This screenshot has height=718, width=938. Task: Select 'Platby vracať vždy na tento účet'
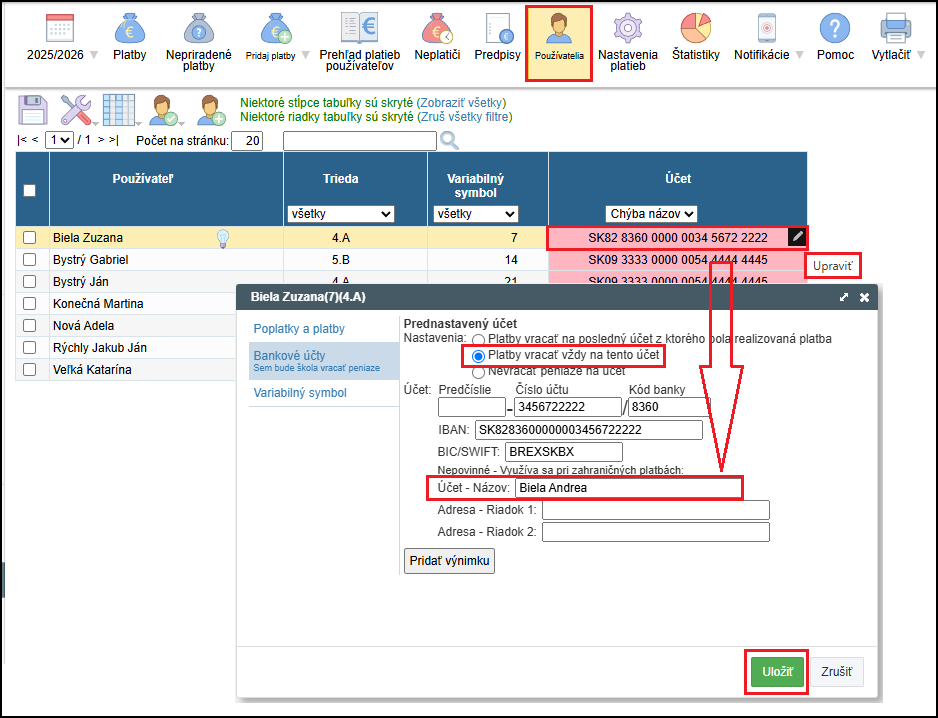click(479, 355)
